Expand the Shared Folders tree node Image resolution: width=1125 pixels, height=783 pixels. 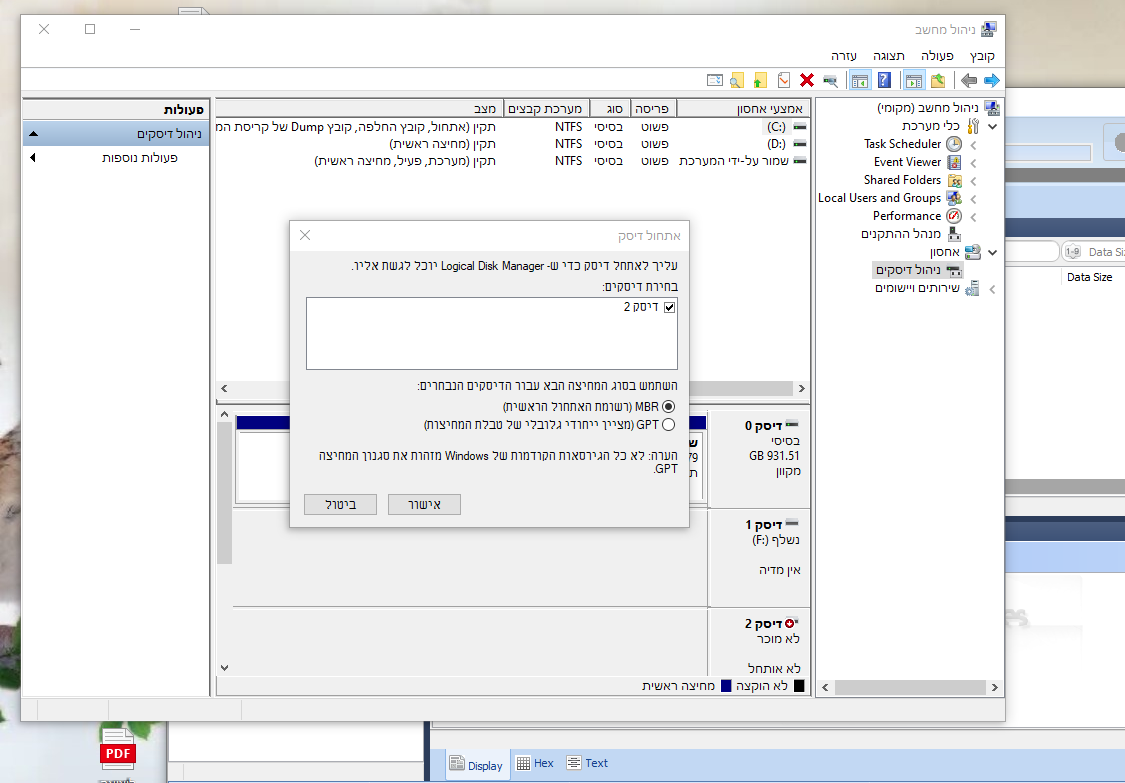coord(974,181)
